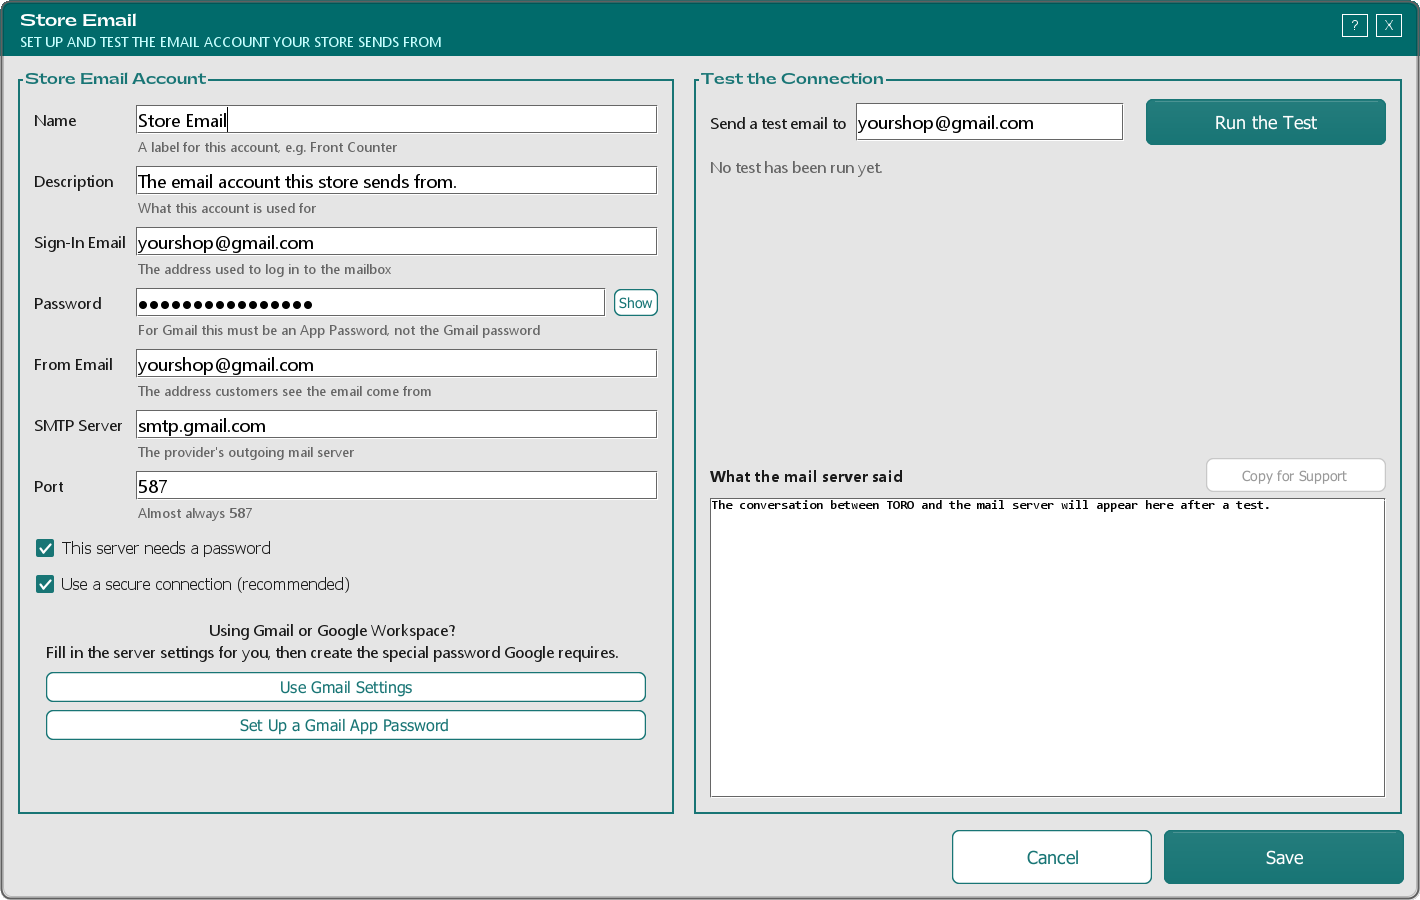Click 'No test has been run yet' status text
1420x900 pixels.
coord(796,168)
